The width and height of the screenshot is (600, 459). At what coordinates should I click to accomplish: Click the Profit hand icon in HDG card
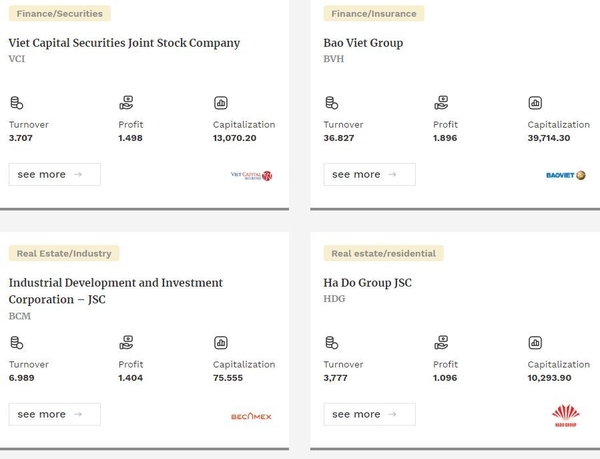pyautogui.click(x=441, y=343)
